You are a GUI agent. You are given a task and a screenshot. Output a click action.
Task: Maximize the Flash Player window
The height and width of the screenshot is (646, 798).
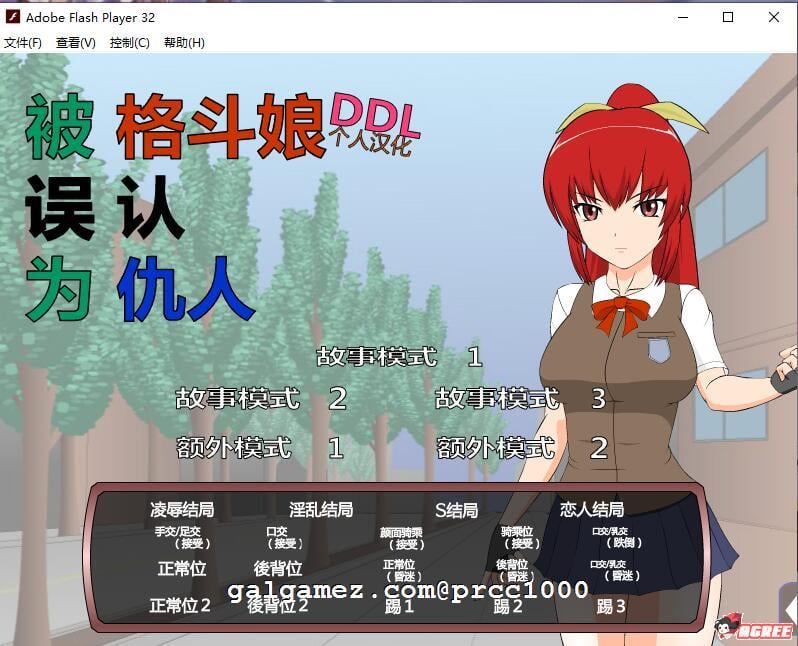pos(728,17)
